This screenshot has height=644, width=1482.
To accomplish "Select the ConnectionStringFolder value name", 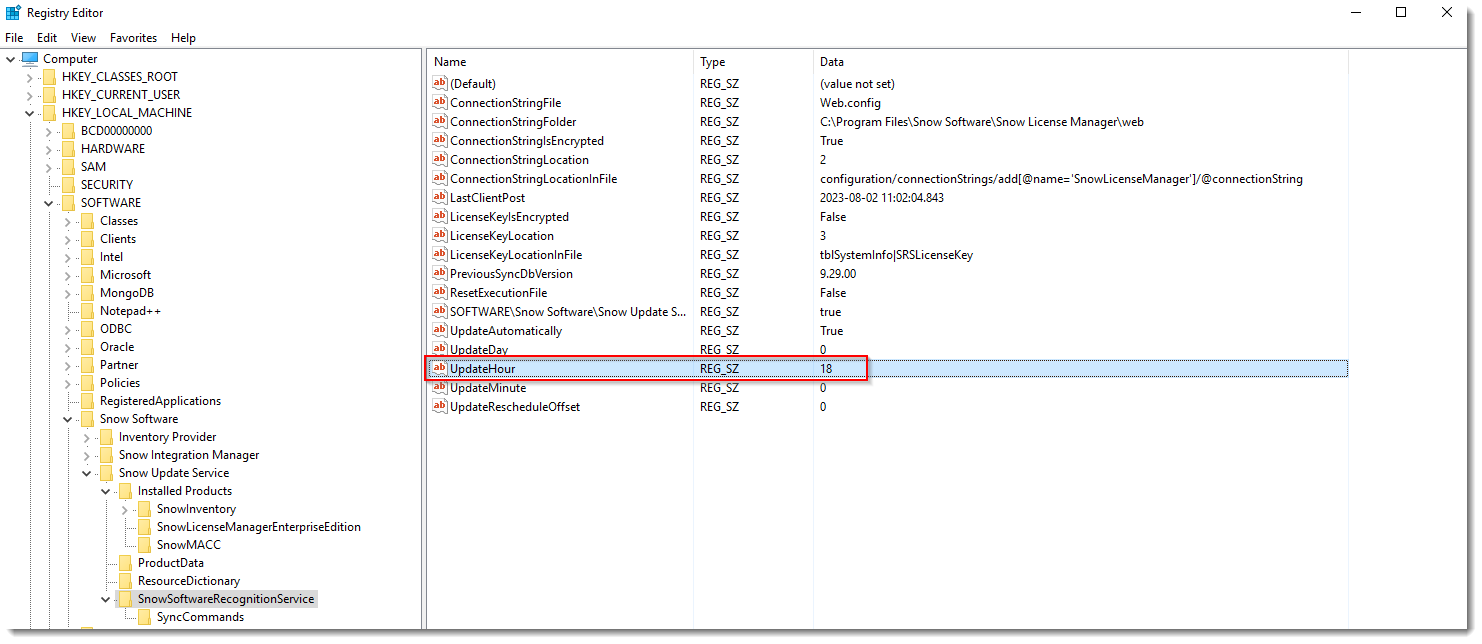I will (513, 122).
